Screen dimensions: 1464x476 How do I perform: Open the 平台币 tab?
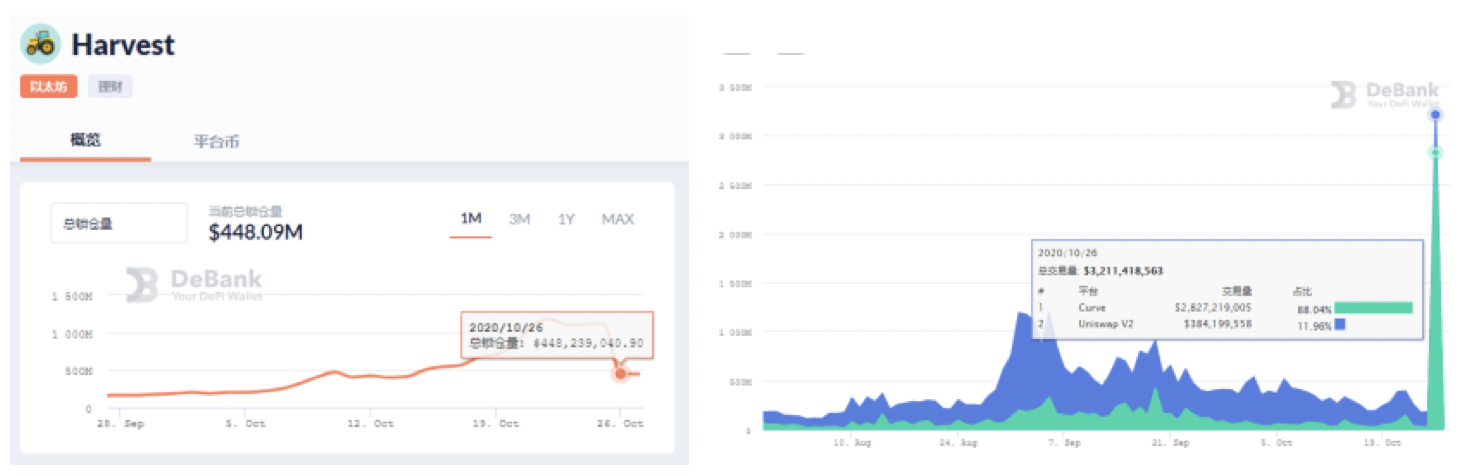[x=216, y=141]
